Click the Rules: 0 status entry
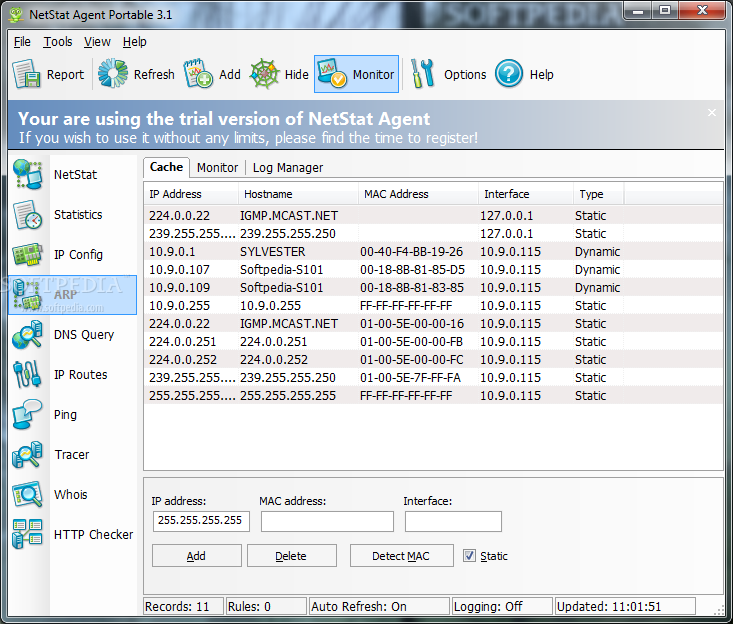Screen dimensions: 733x624 pyautogui.click(x=266, y=606)
